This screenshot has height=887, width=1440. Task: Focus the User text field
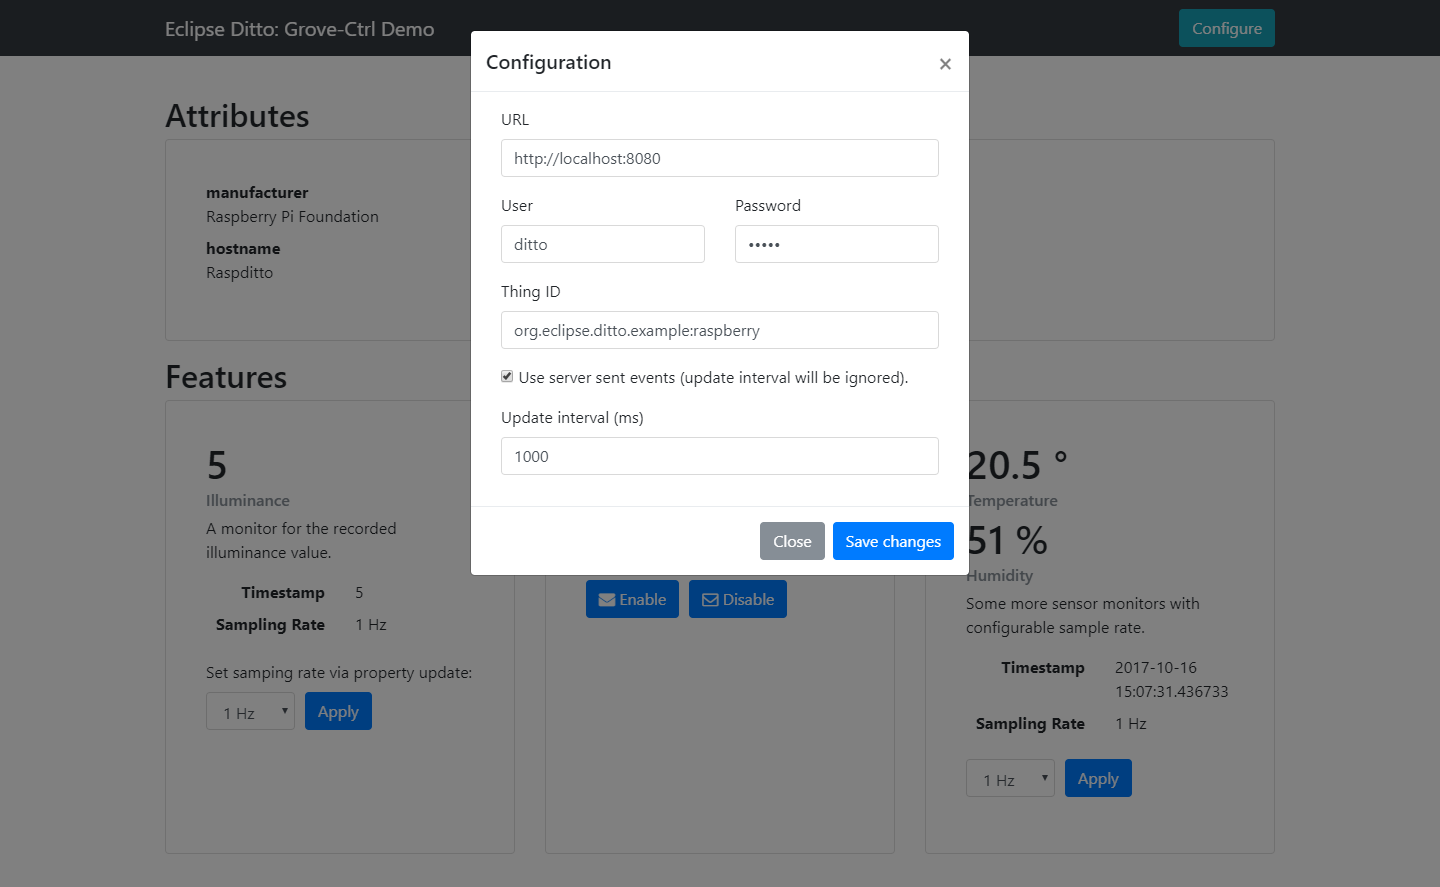[x=603, y=244]
